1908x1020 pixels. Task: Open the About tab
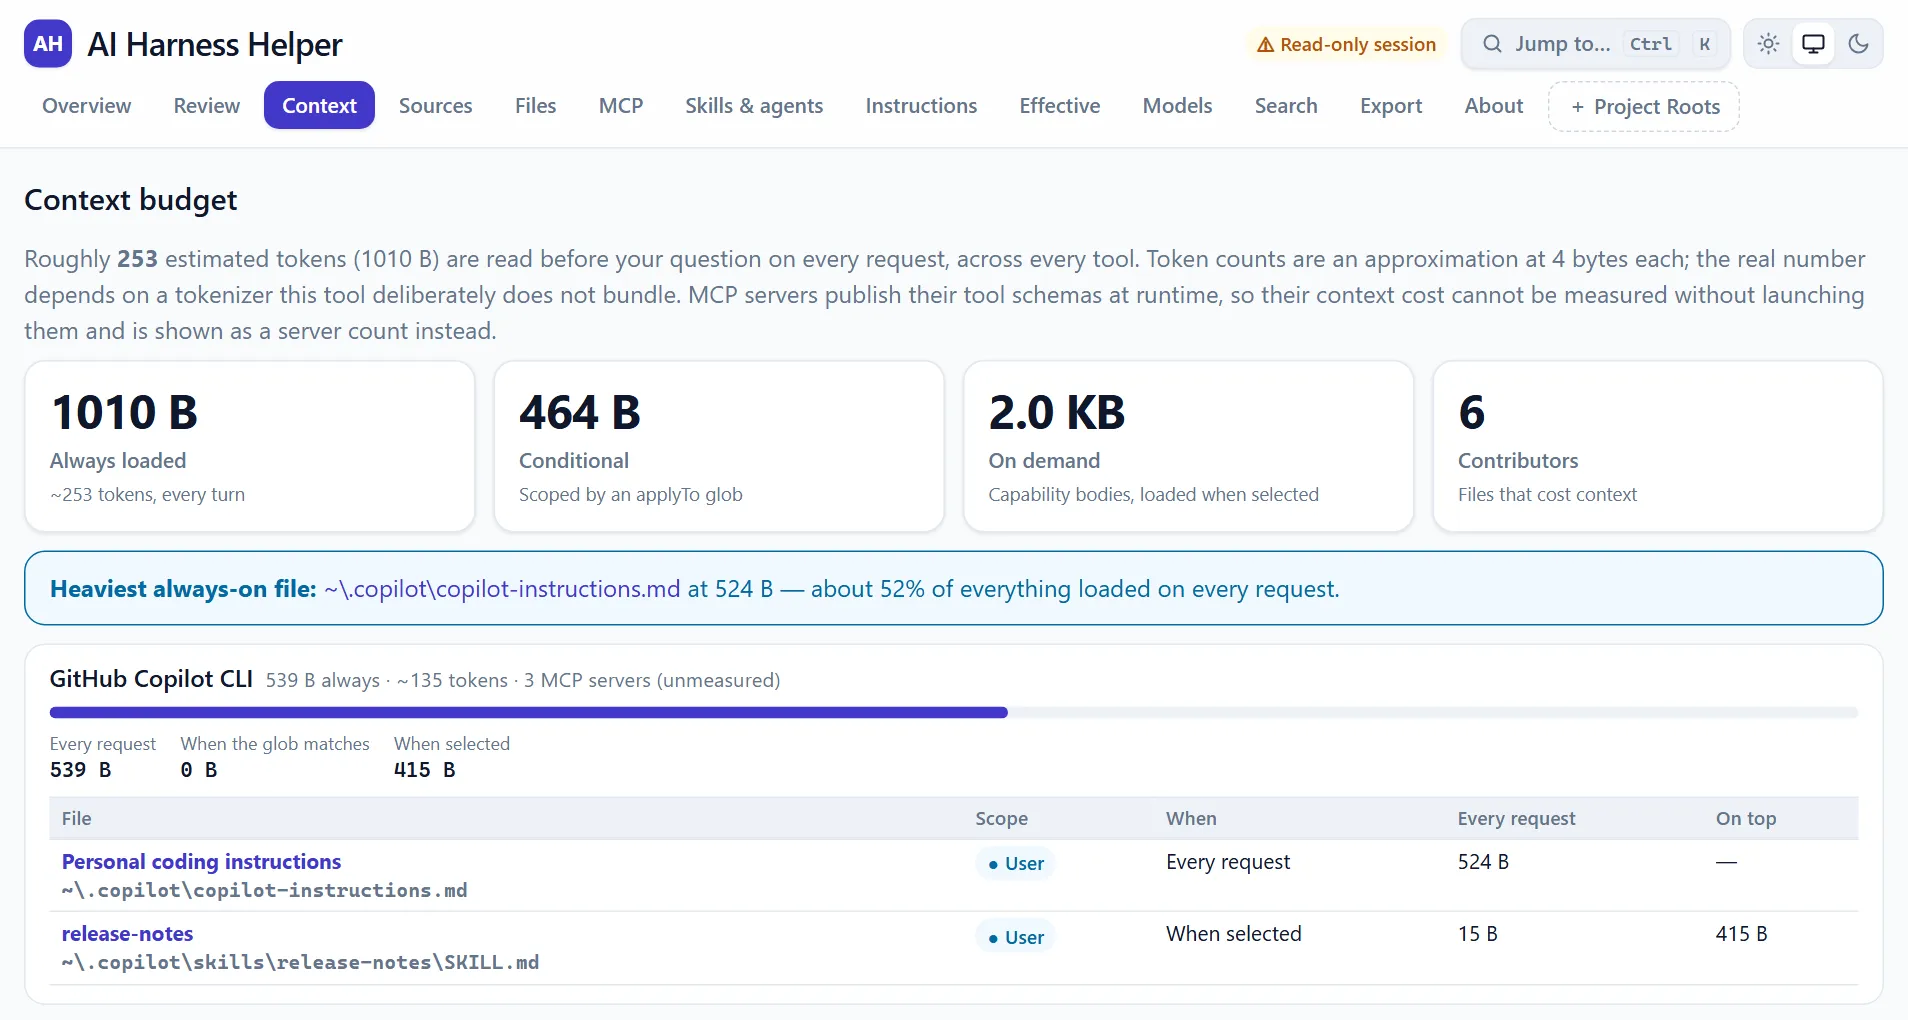point(1494,105)
